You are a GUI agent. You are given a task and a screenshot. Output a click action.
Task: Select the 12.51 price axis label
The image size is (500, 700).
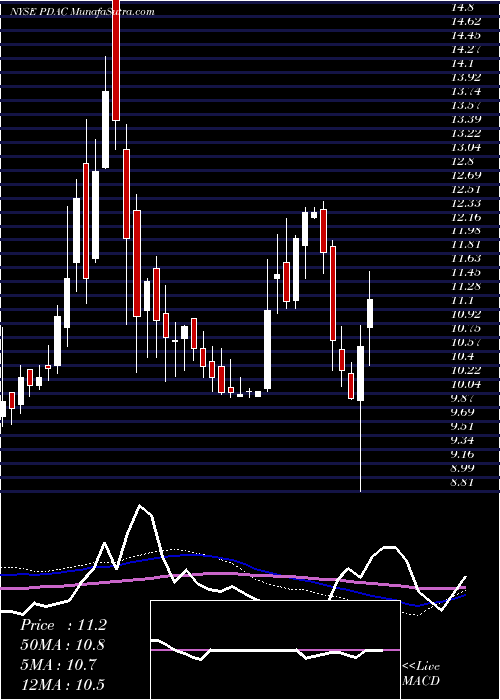(466, 189)
